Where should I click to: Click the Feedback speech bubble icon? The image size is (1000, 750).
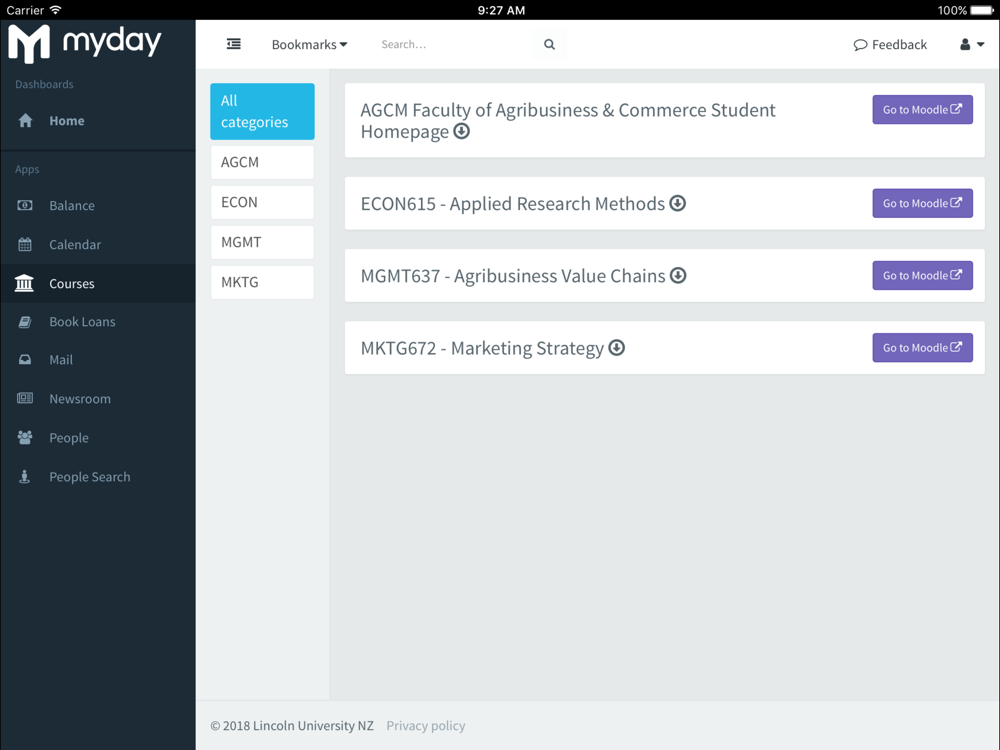[x=860, y=45]
